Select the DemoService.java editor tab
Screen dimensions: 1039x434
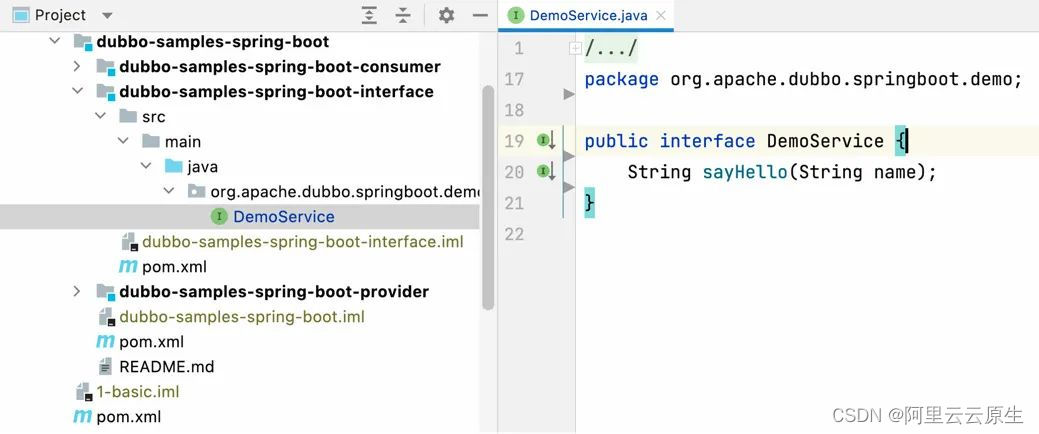[585, 15]
